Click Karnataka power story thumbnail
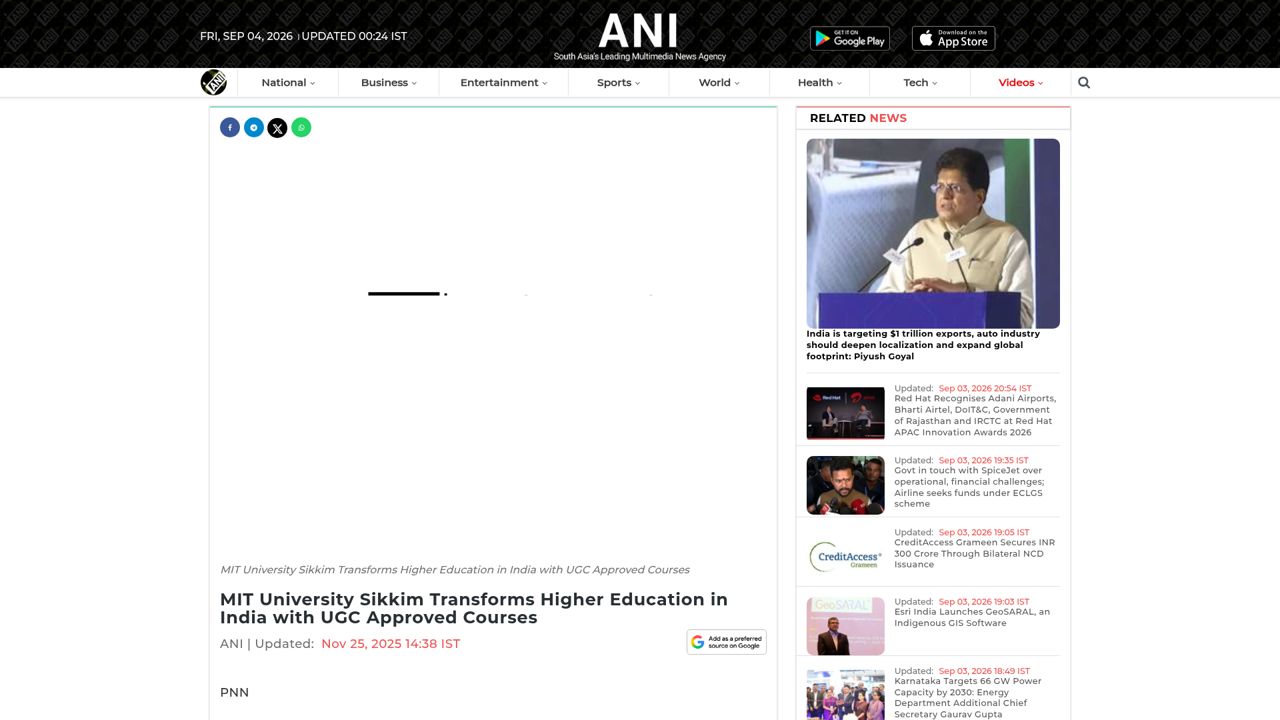The height and width of the screenshot is (720, 1280). (846, 694)
